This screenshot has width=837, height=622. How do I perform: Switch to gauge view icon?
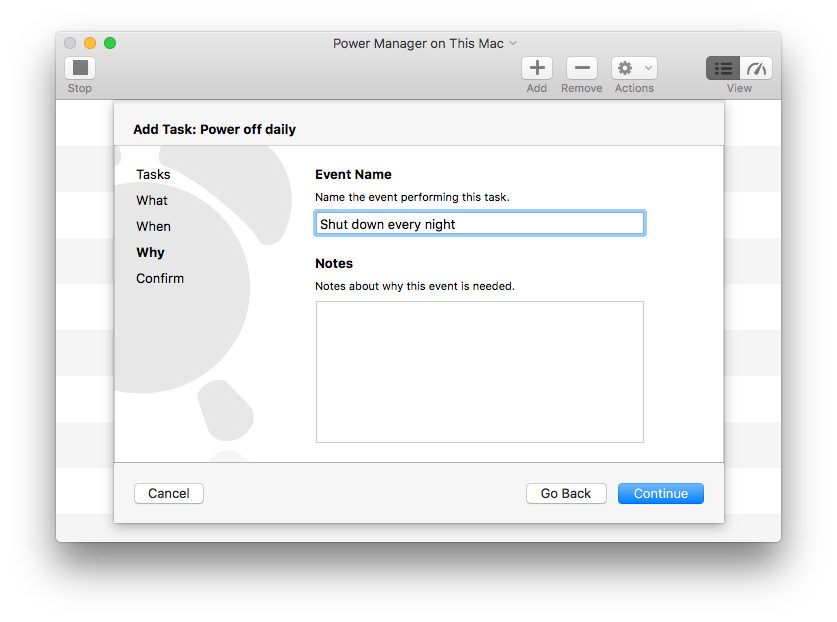pos(756,68)
